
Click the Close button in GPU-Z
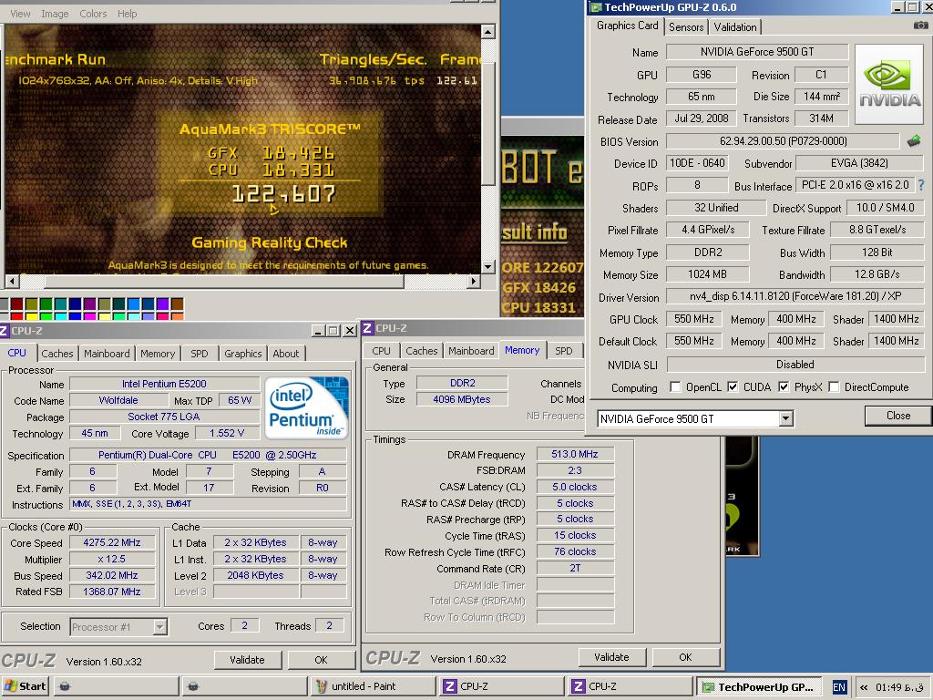[x=898, y=415]
